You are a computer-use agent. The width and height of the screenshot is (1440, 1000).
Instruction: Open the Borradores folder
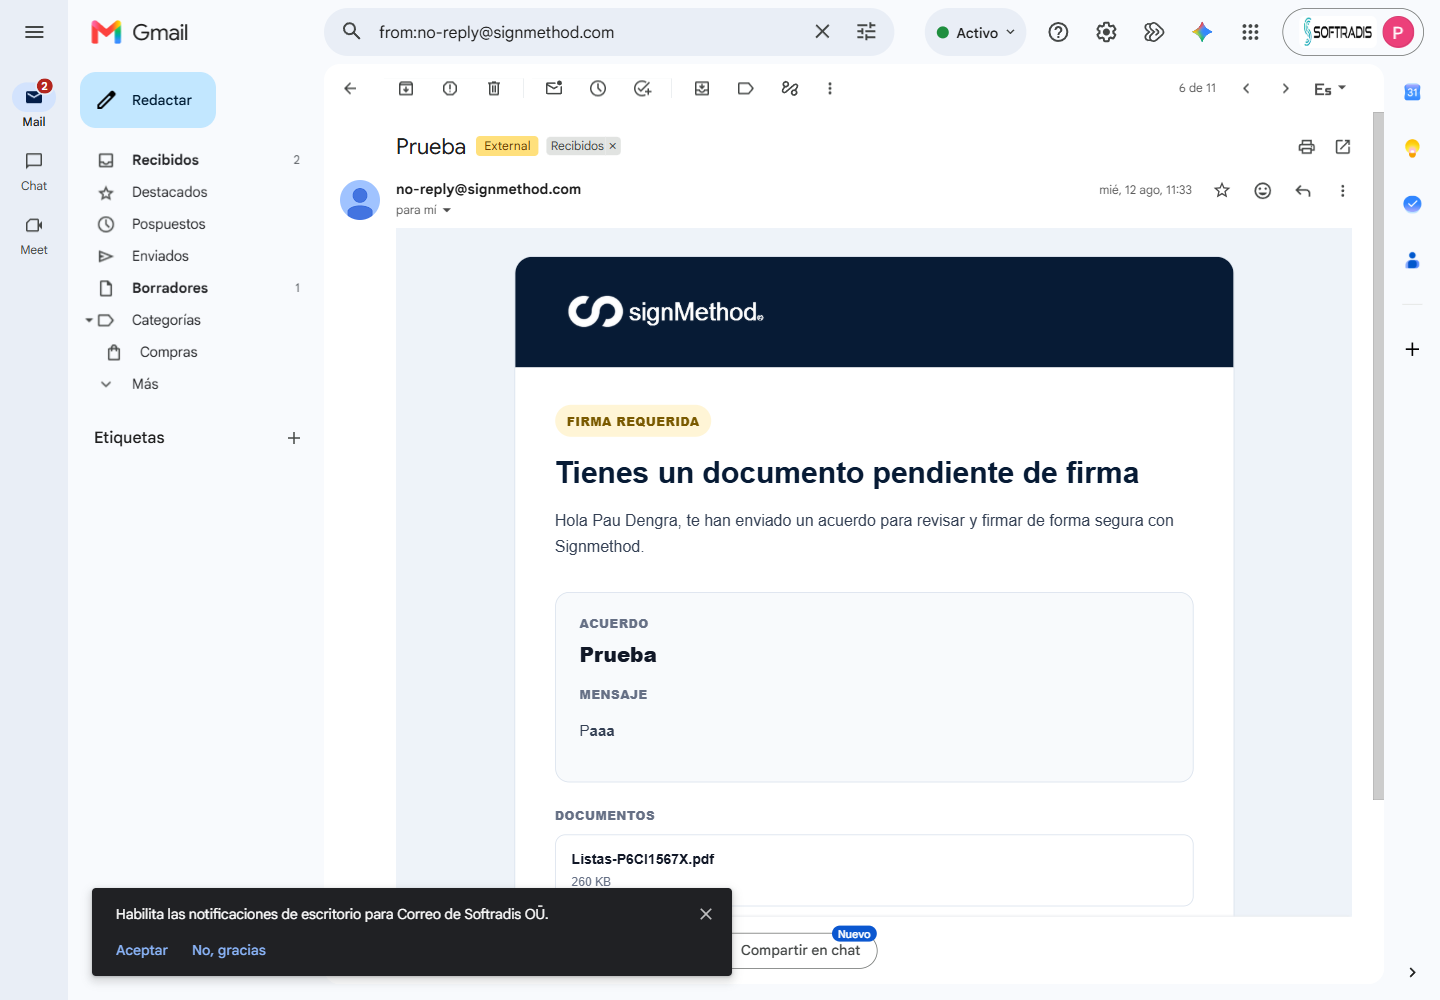170,288
